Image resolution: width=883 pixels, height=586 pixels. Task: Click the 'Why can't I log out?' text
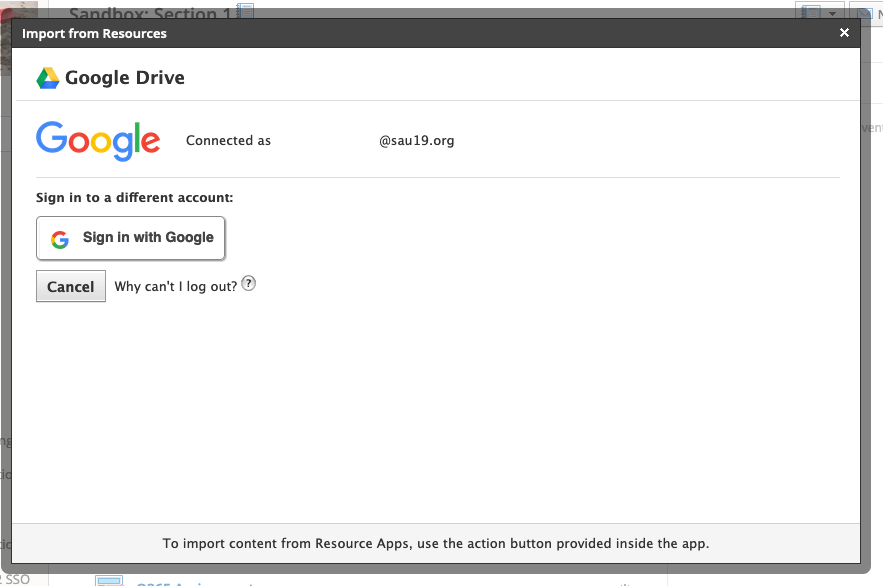[176, 287]
